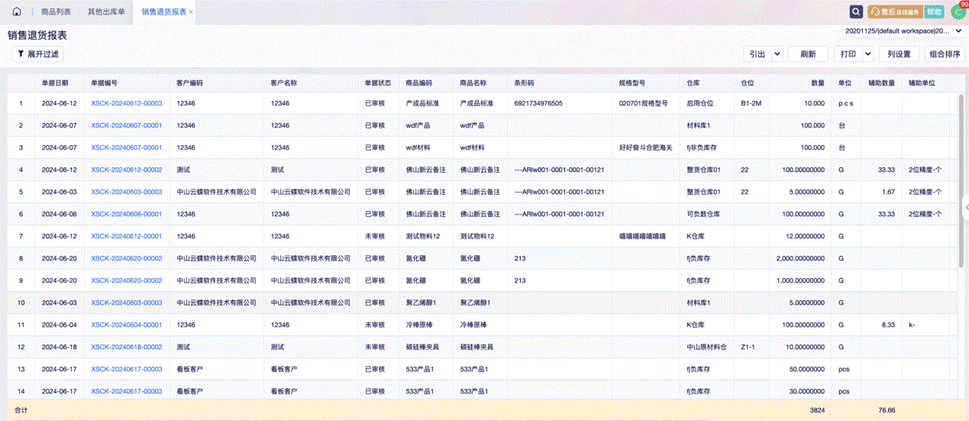Screen dimensions: 969x421
Task: Close the 销售退货报表 tab
Action: point(191,12)
